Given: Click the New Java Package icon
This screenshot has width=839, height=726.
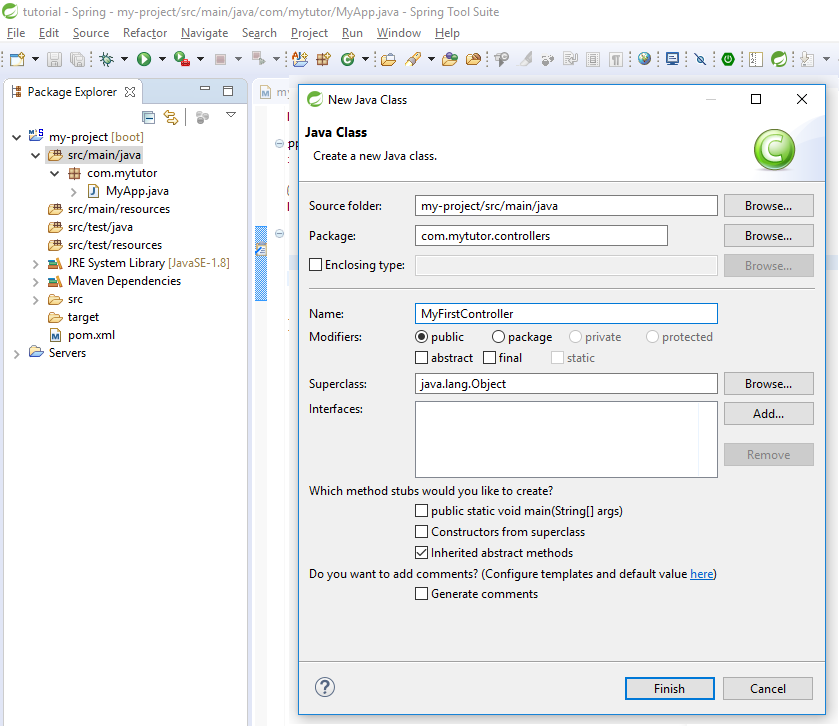Looking at the screenshot, I should click(324, 59).
